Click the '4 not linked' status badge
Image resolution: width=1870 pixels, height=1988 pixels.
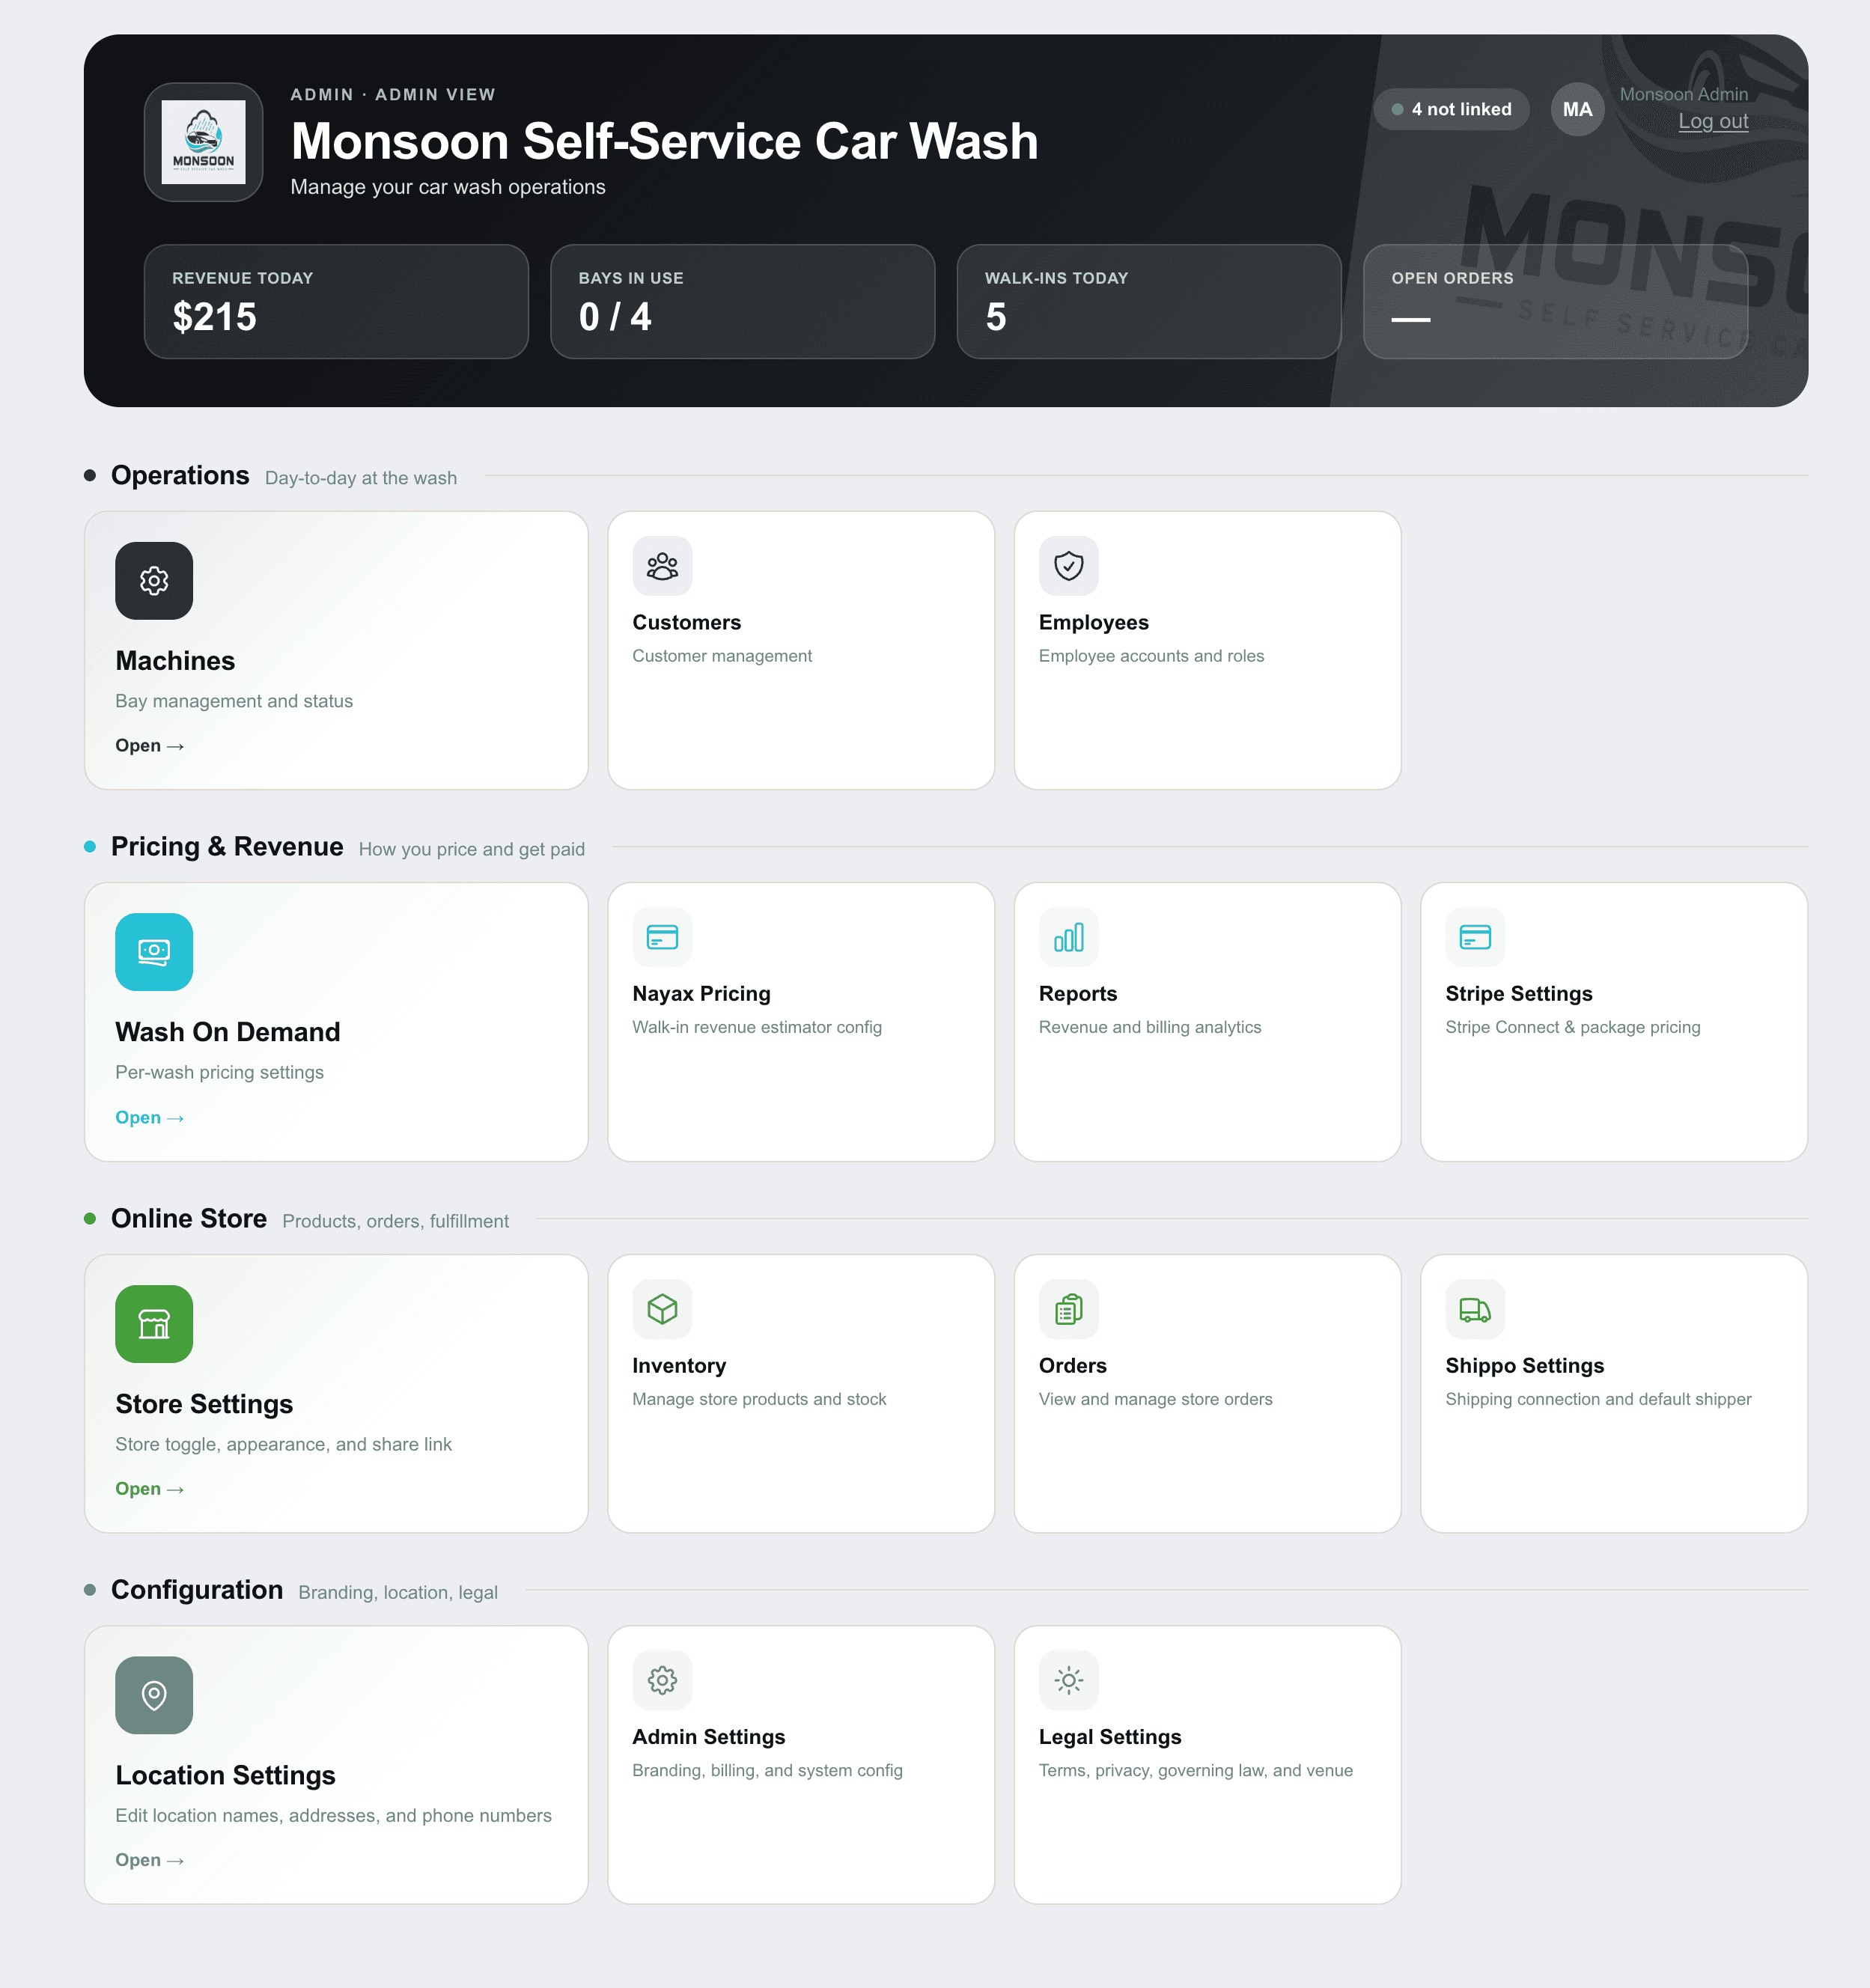(x=1451, y=109)
